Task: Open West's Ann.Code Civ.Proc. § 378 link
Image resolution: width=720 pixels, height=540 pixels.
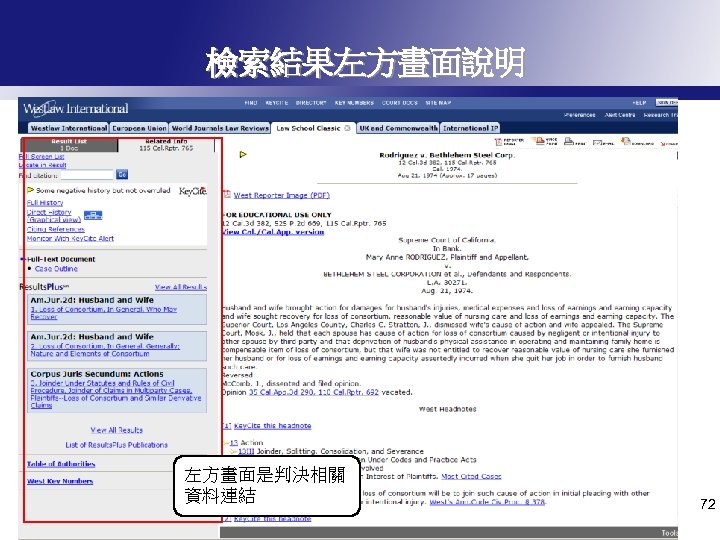Action: pos(487,502)
